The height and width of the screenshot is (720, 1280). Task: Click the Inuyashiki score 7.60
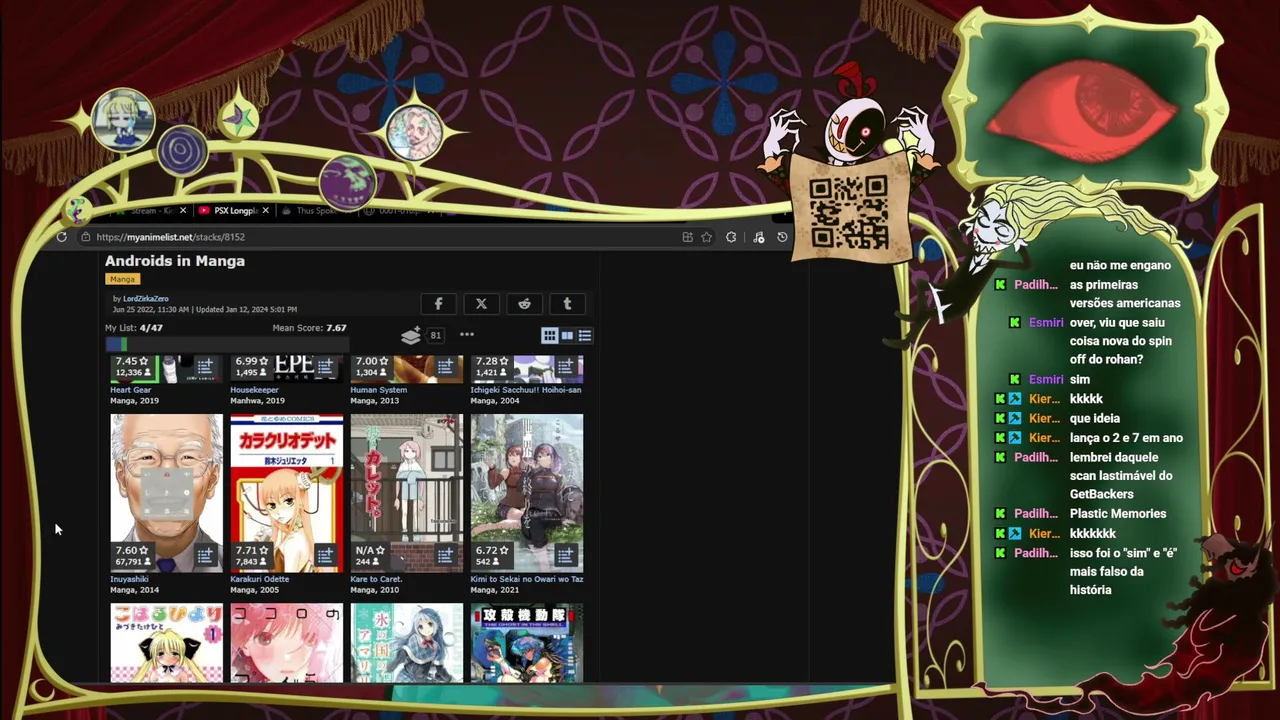coord(132,551)
